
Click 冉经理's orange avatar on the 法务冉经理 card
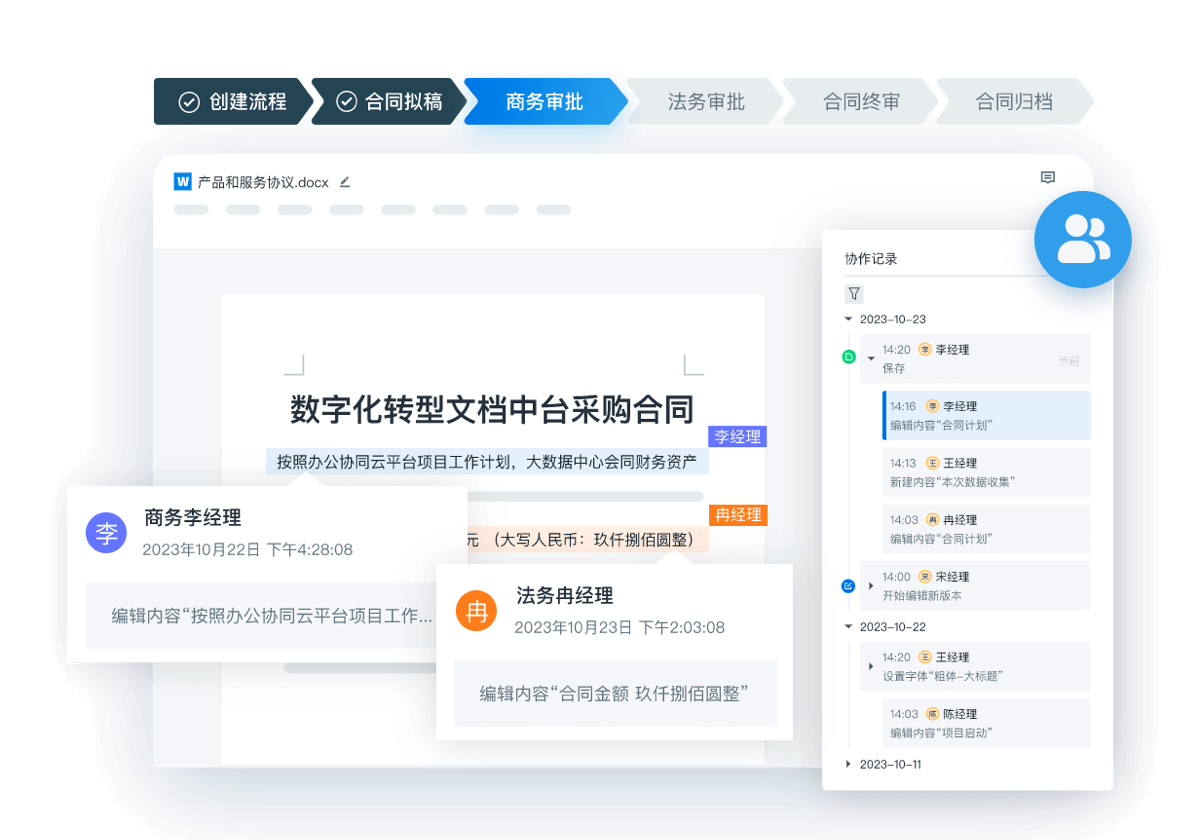click(x=477, y=612)
